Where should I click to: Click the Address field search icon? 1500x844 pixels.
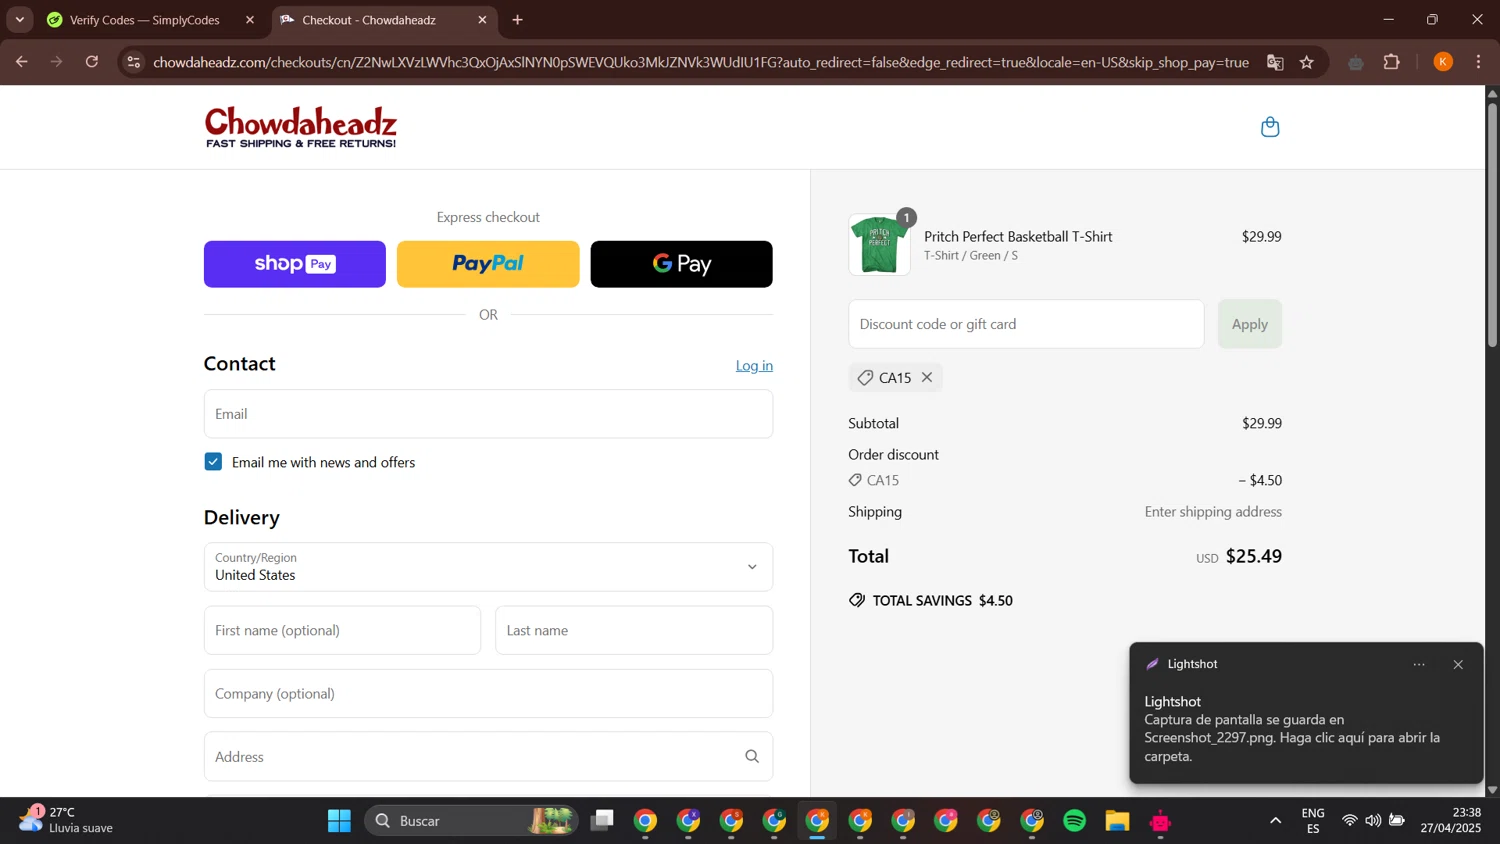752,756
